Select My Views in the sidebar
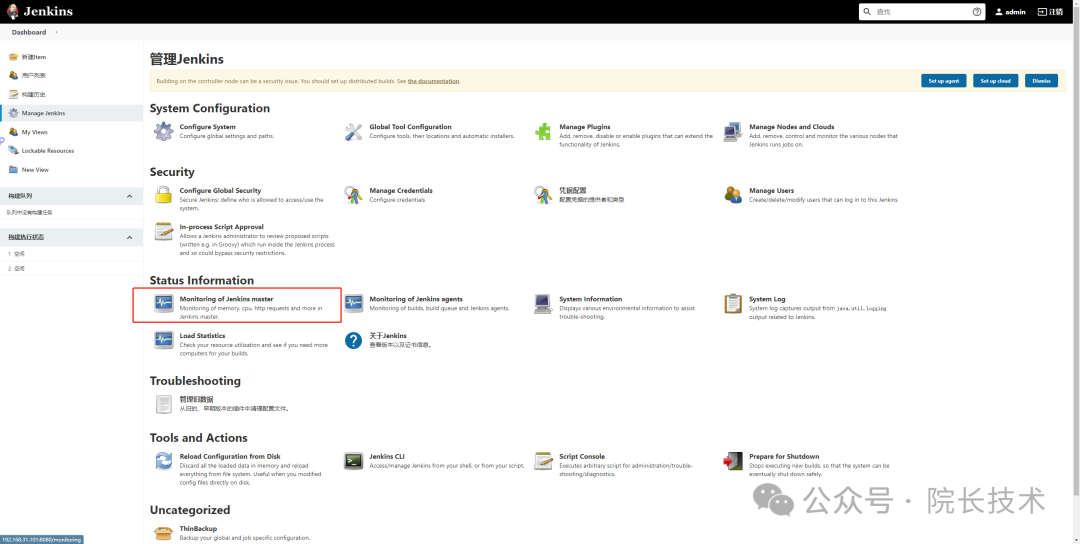 pyautogui.click(x=35, y=132)
